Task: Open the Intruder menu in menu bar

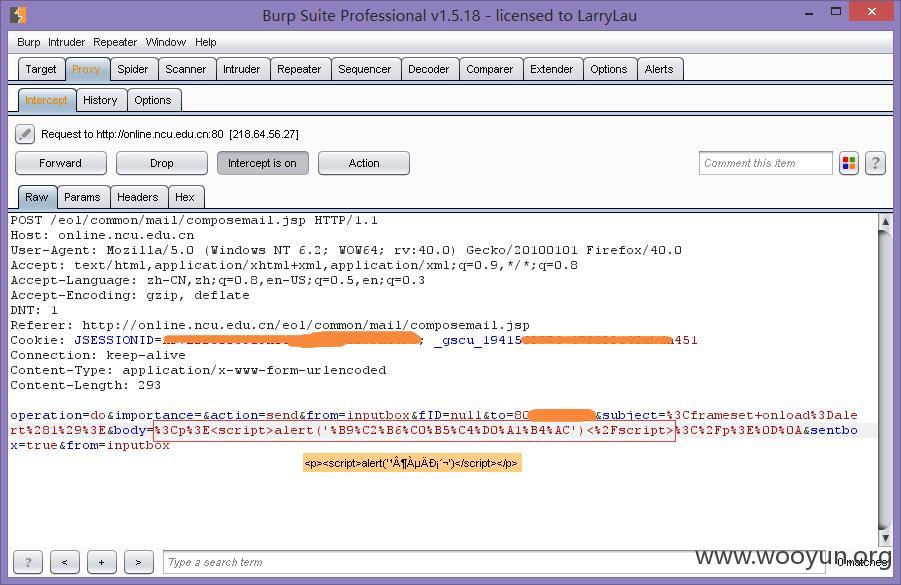Action: pyautogui.click(x=66, y=42)
